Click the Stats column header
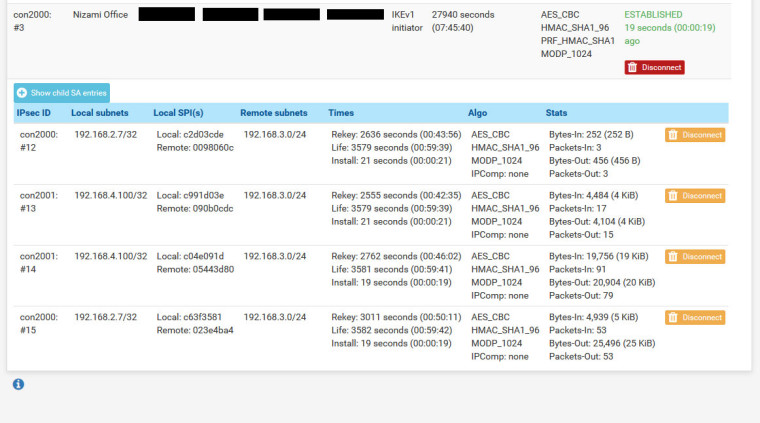760x423 pixels. (556, 113)
